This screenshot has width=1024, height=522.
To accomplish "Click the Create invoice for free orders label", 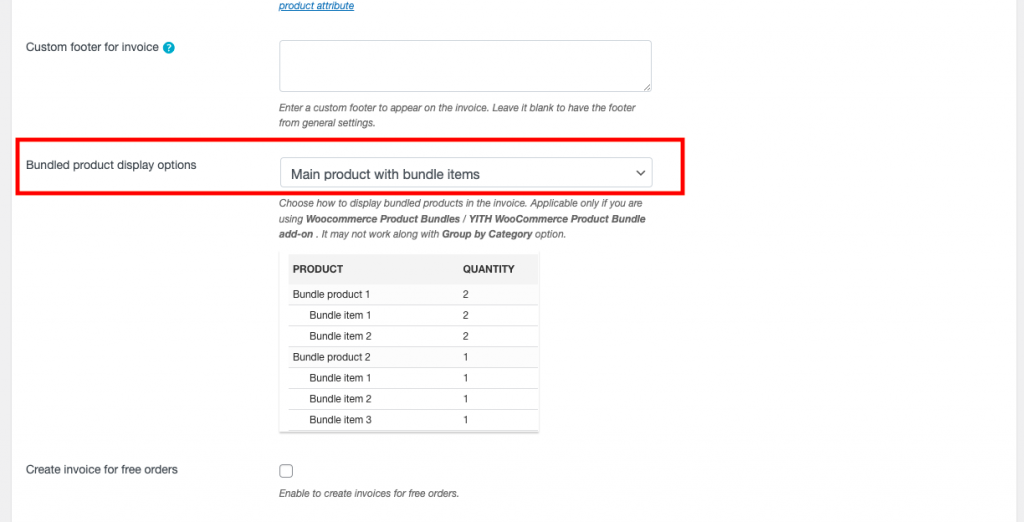I will pyautogui.click(x=102, y=469).
